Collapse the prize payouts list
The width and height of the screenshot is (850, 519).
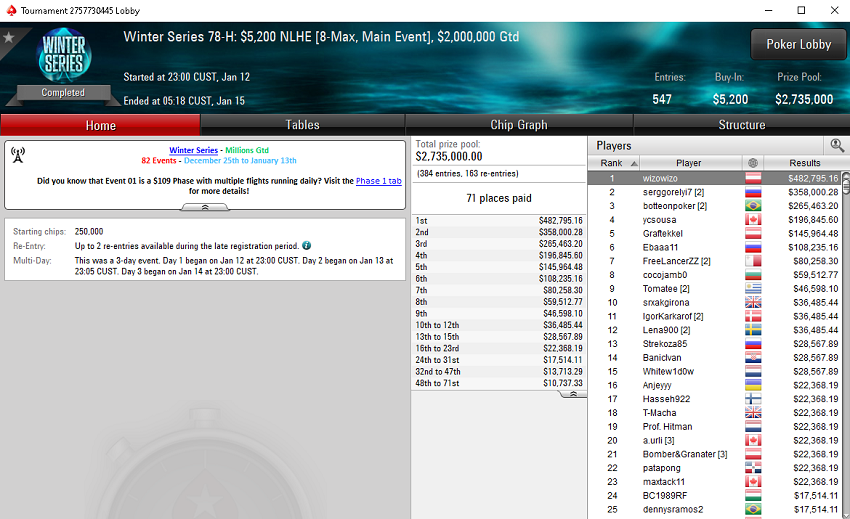point(573,394)
